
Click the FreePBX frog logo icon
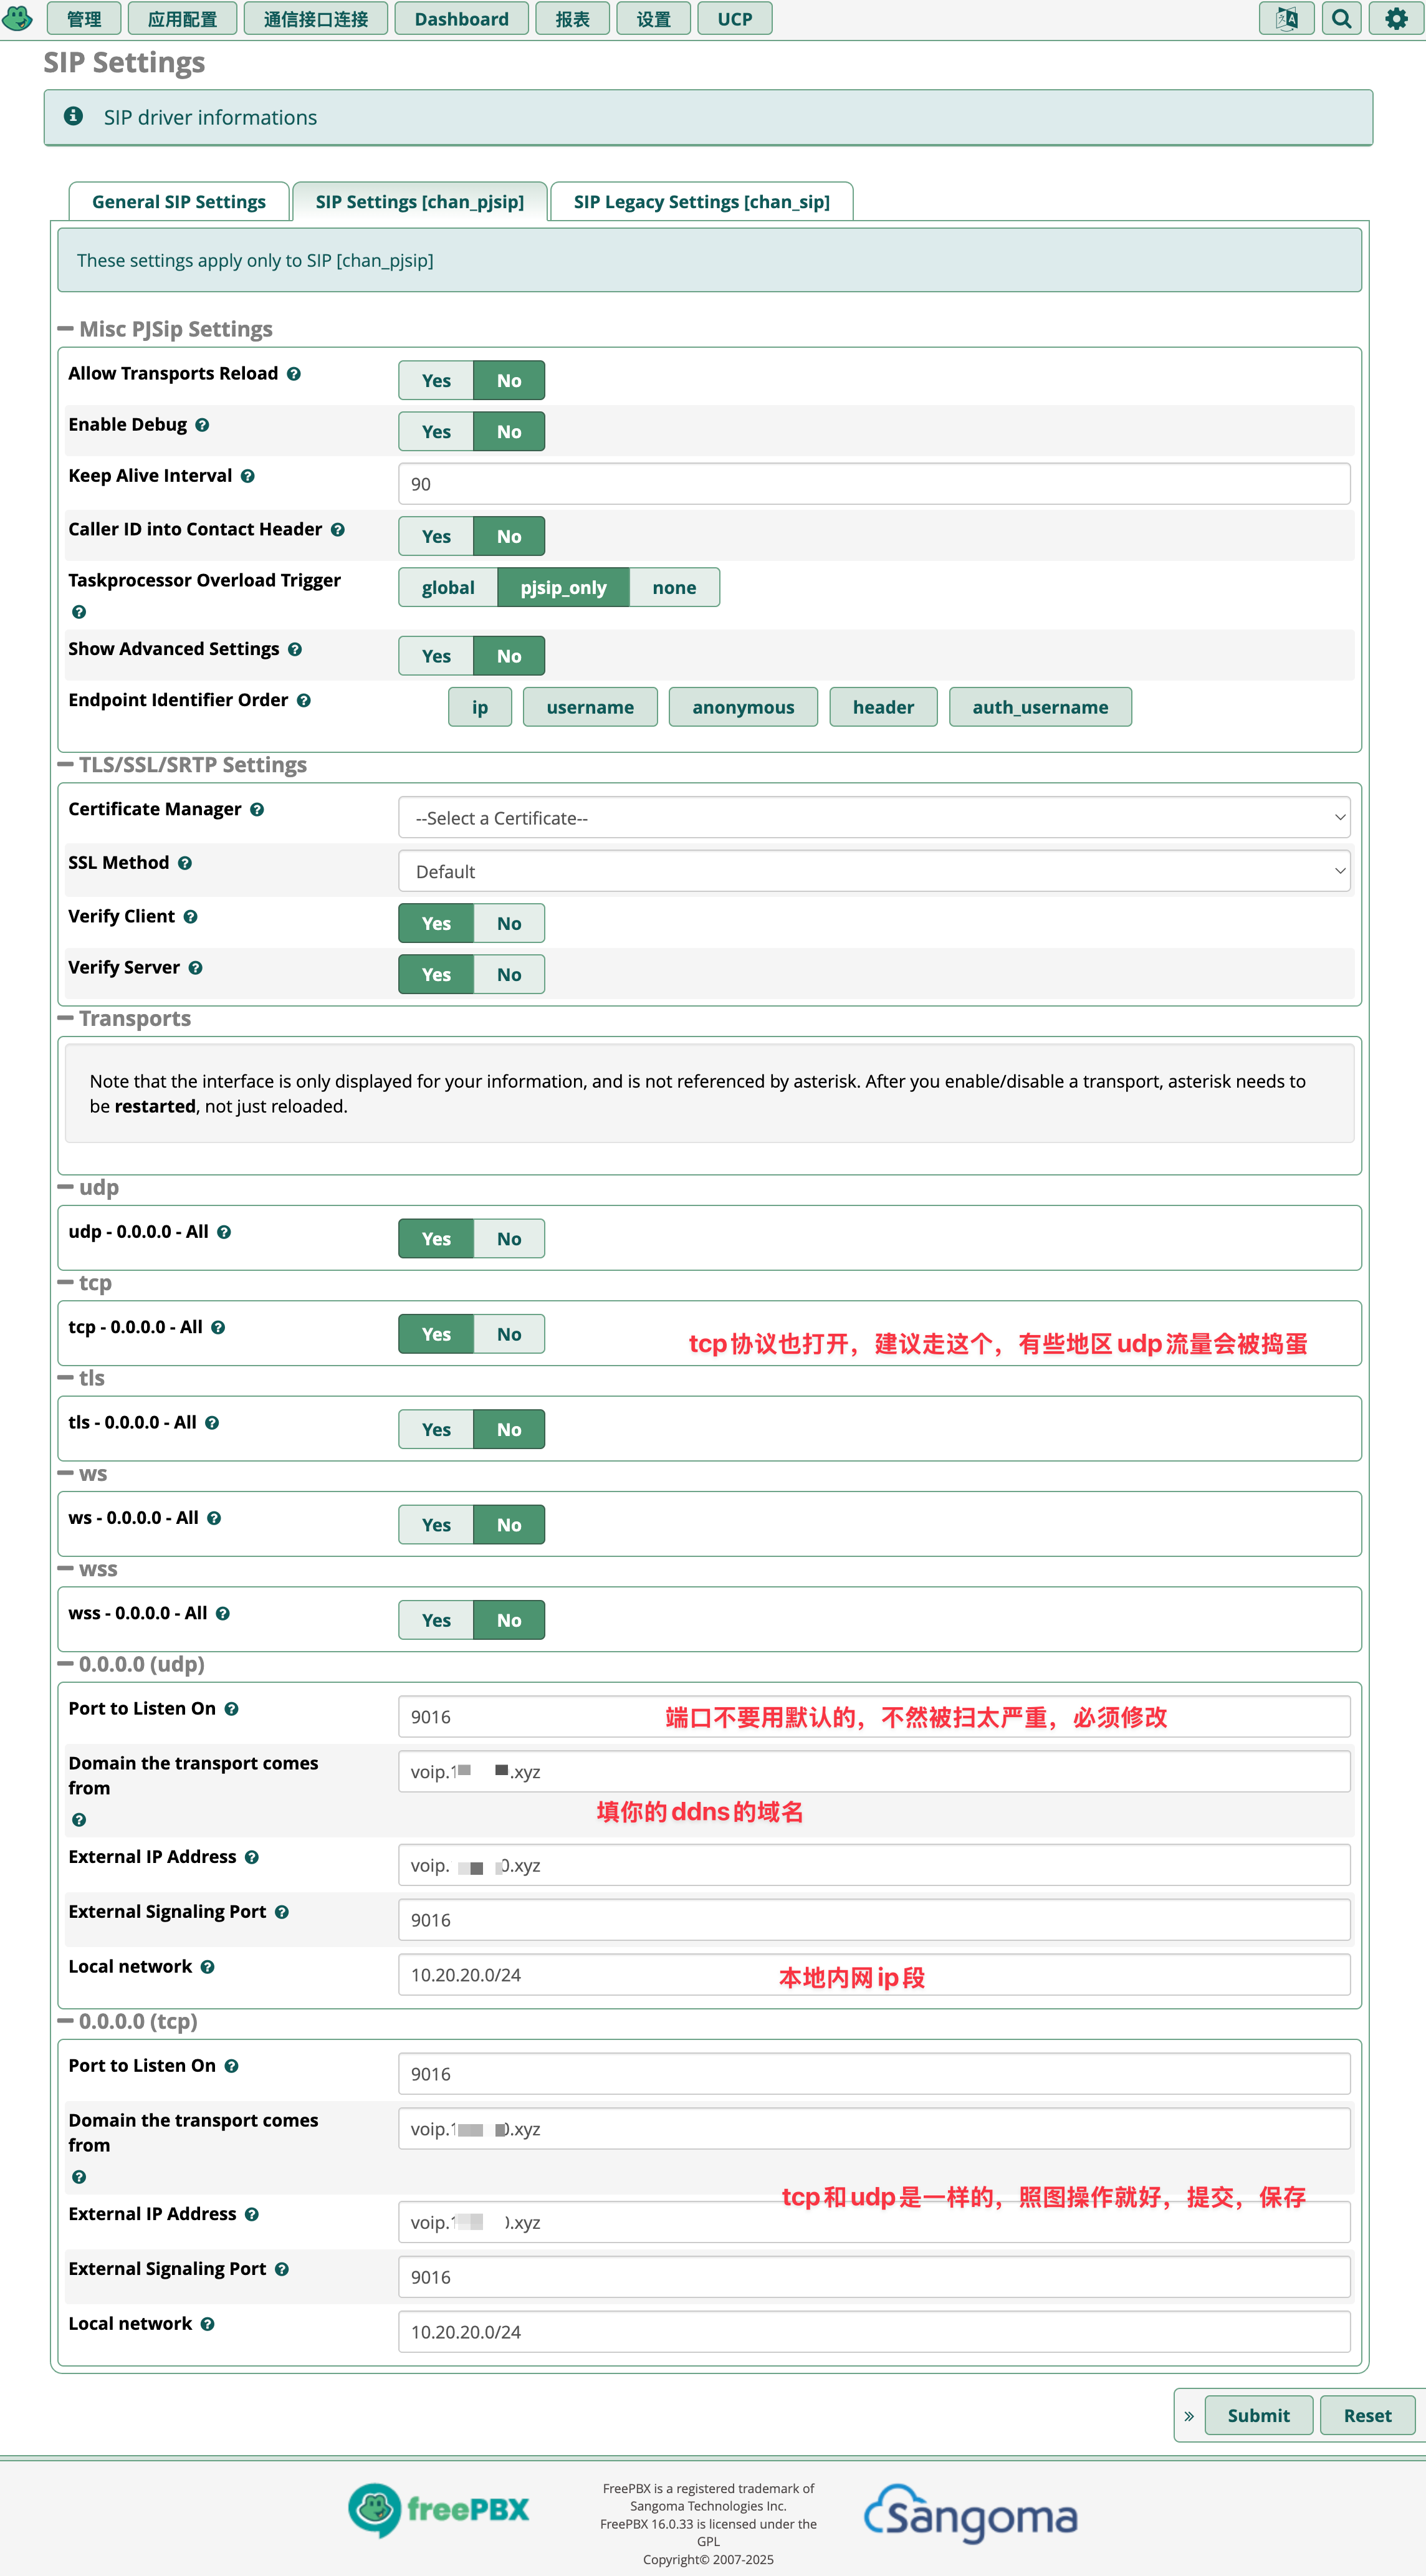pyautogui.click(x=17, y=18)
